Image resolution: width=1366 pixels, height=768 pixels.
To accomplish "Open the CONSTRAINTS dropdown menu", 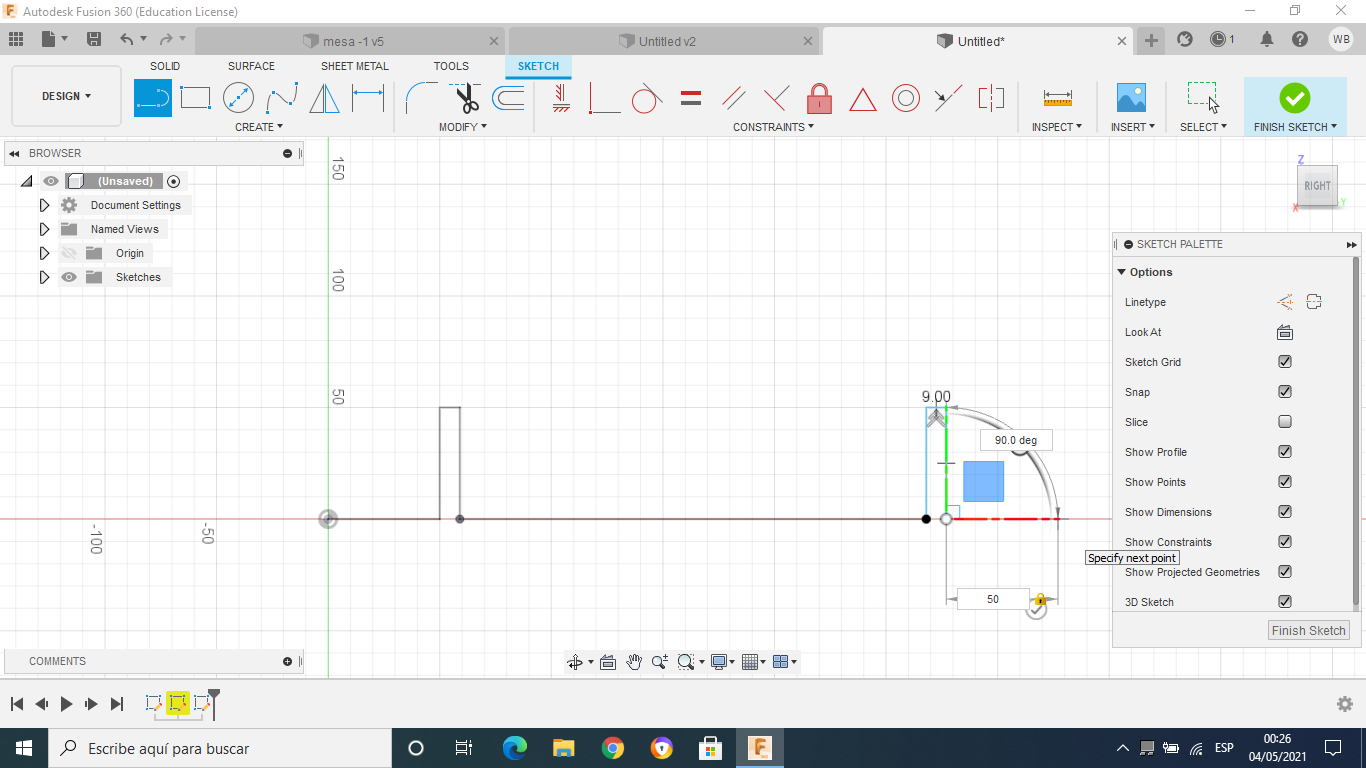I will [773, 127].
